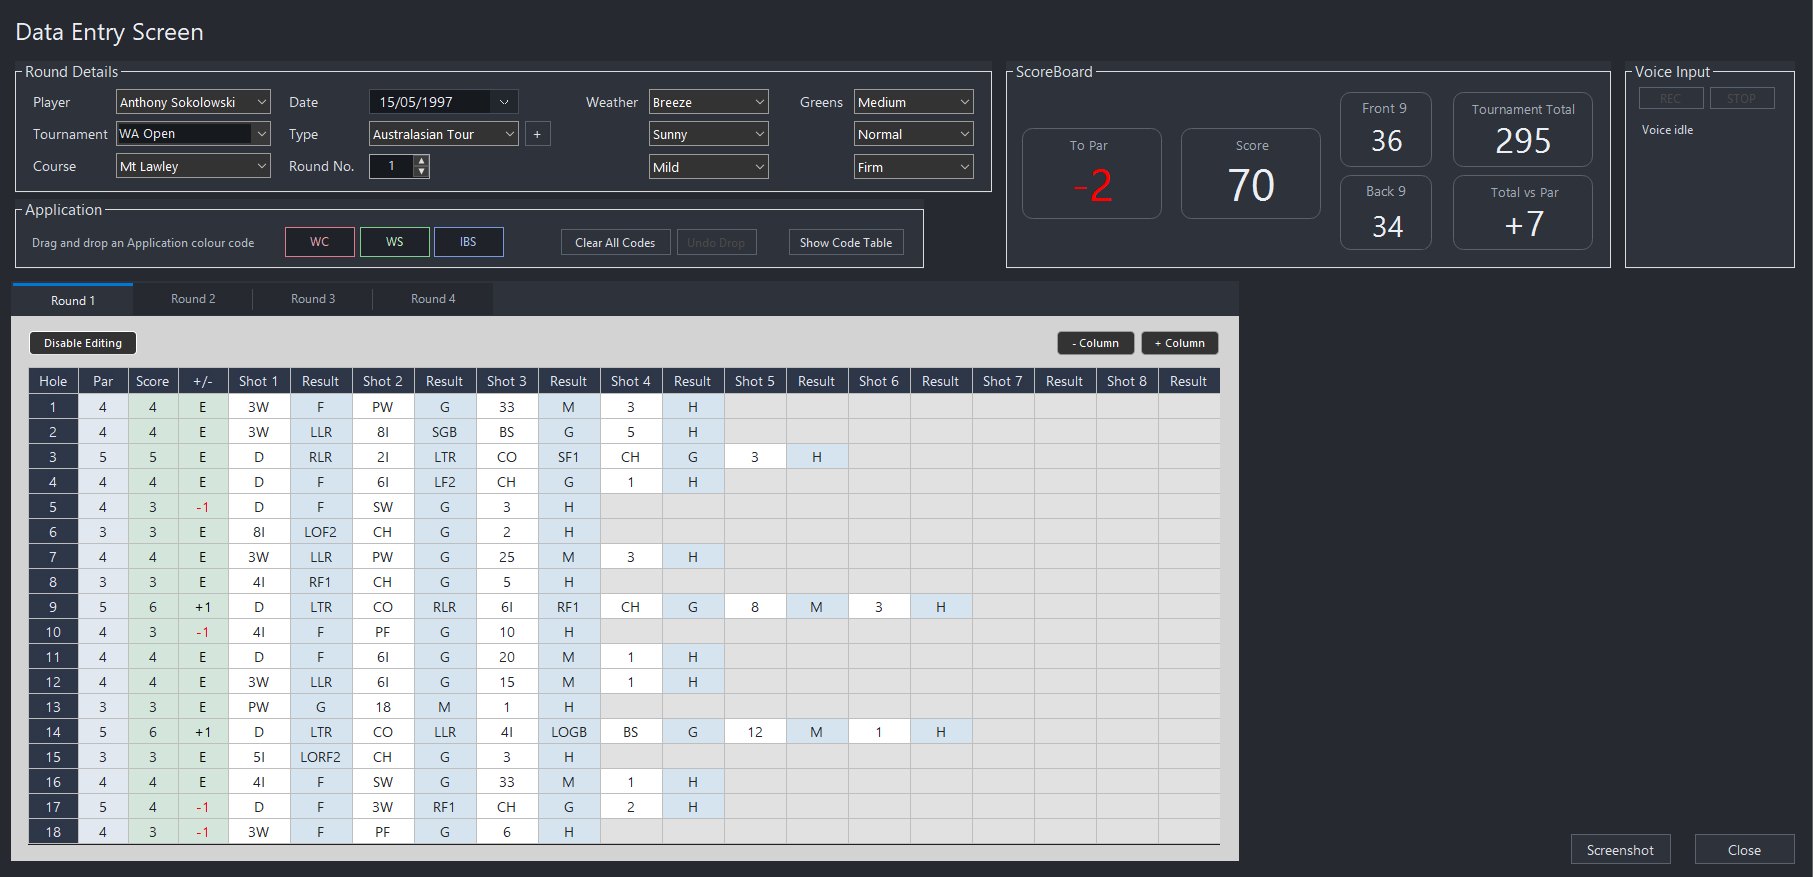Open the Greens dropdown showing Medium
The image size is (1813, 877).
pos(913,102)
